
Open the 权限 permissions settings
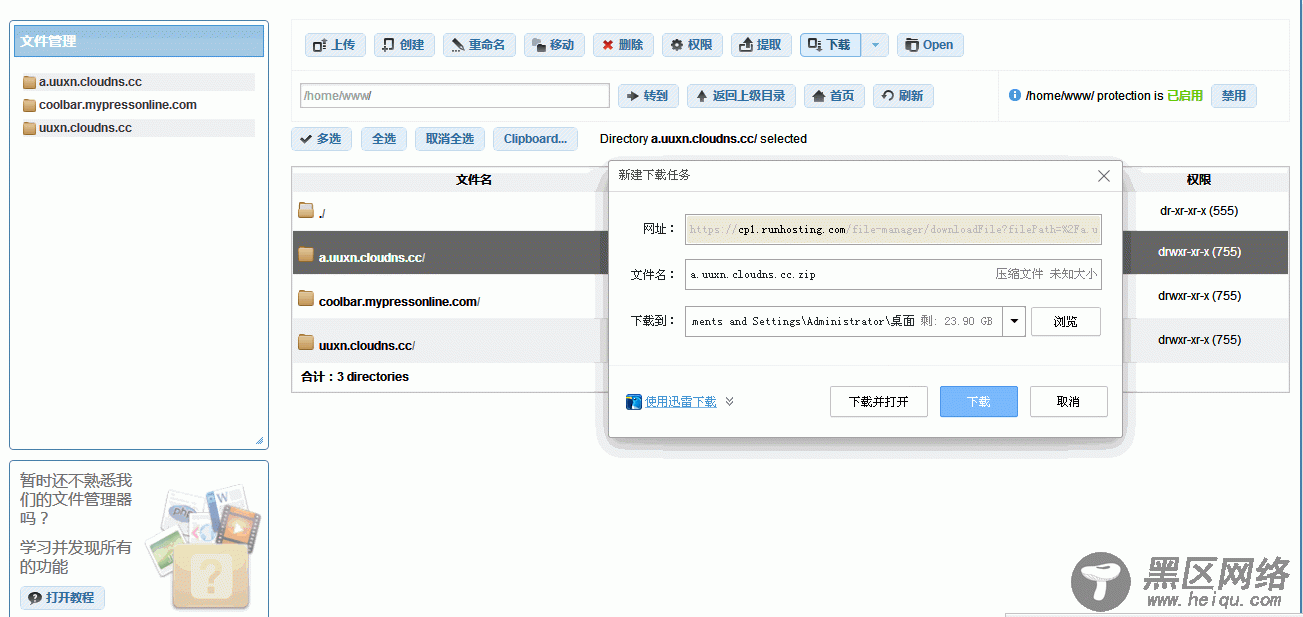click(691, 45)
